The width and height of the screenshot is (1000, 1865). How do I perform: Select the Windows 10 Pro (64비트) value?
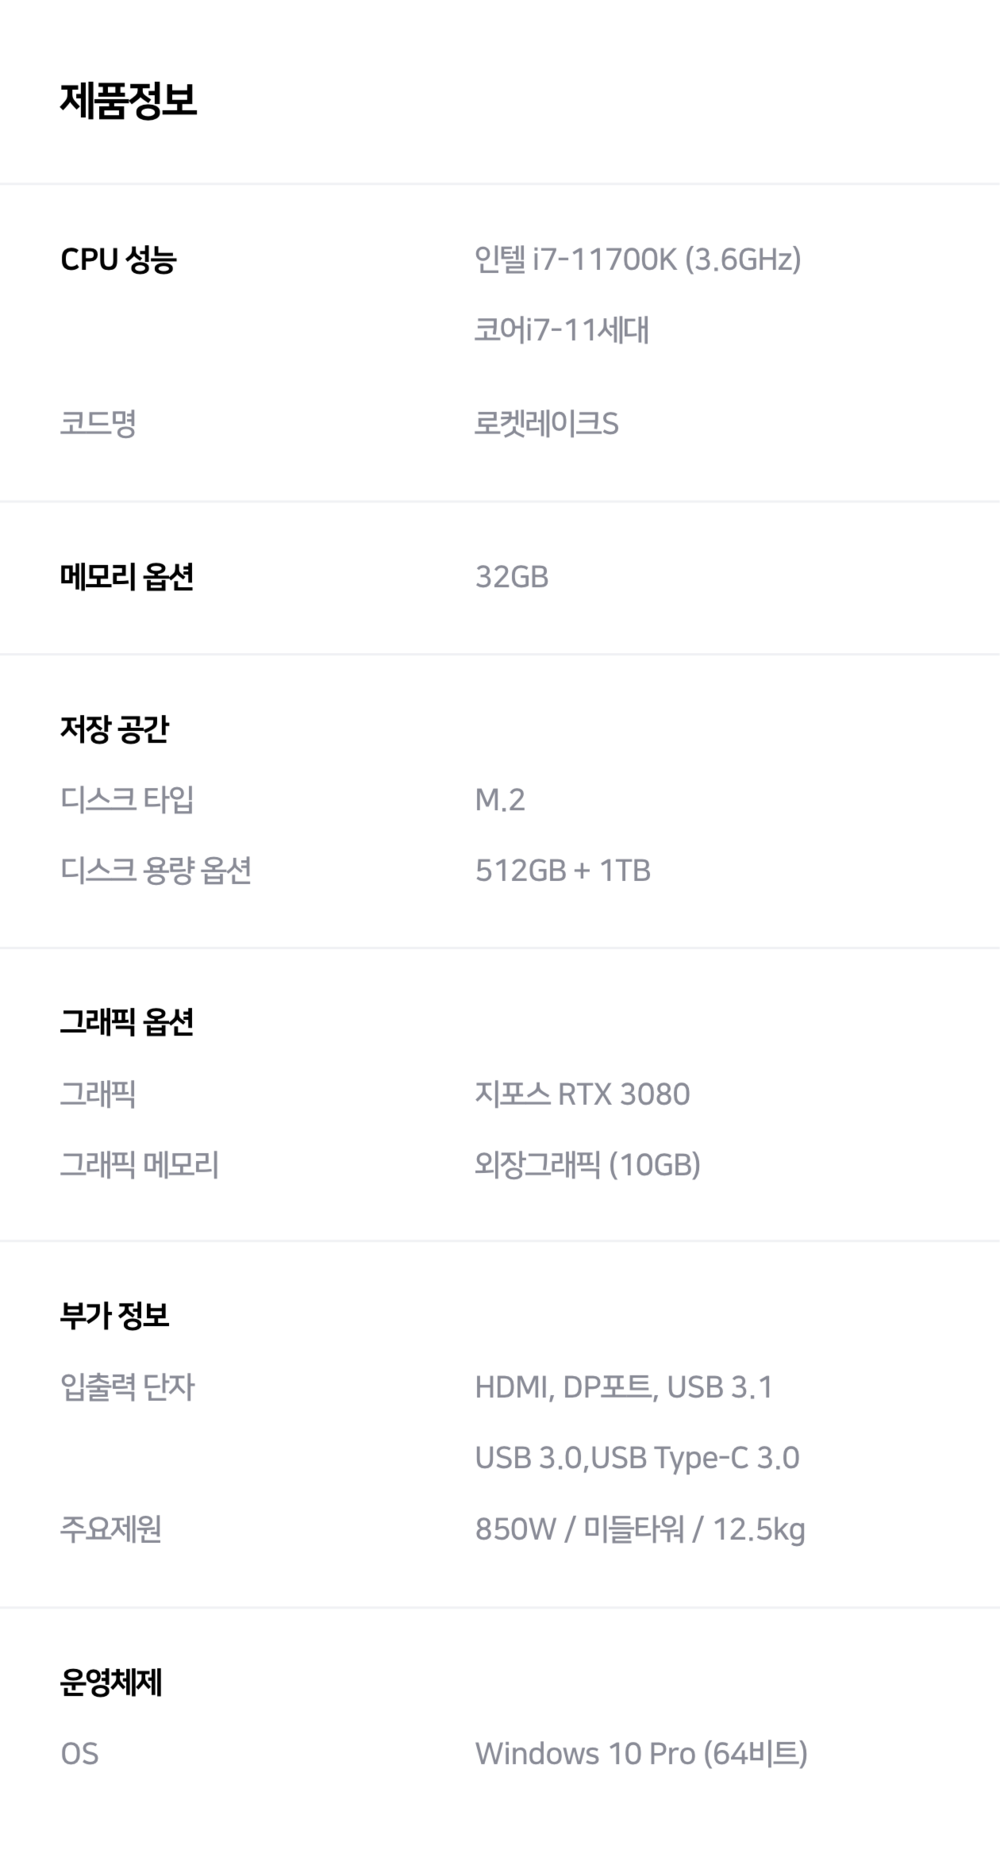640,1753
